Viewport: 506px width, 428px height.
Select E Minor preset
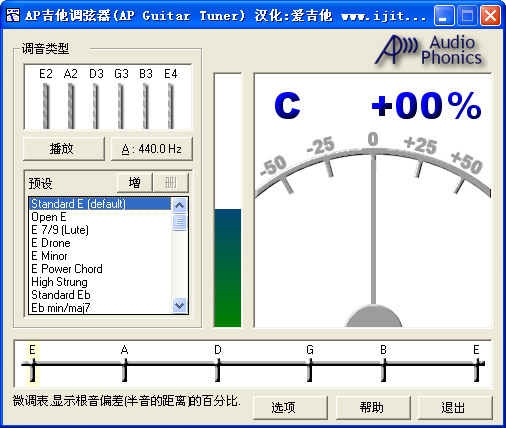[100, 256]
